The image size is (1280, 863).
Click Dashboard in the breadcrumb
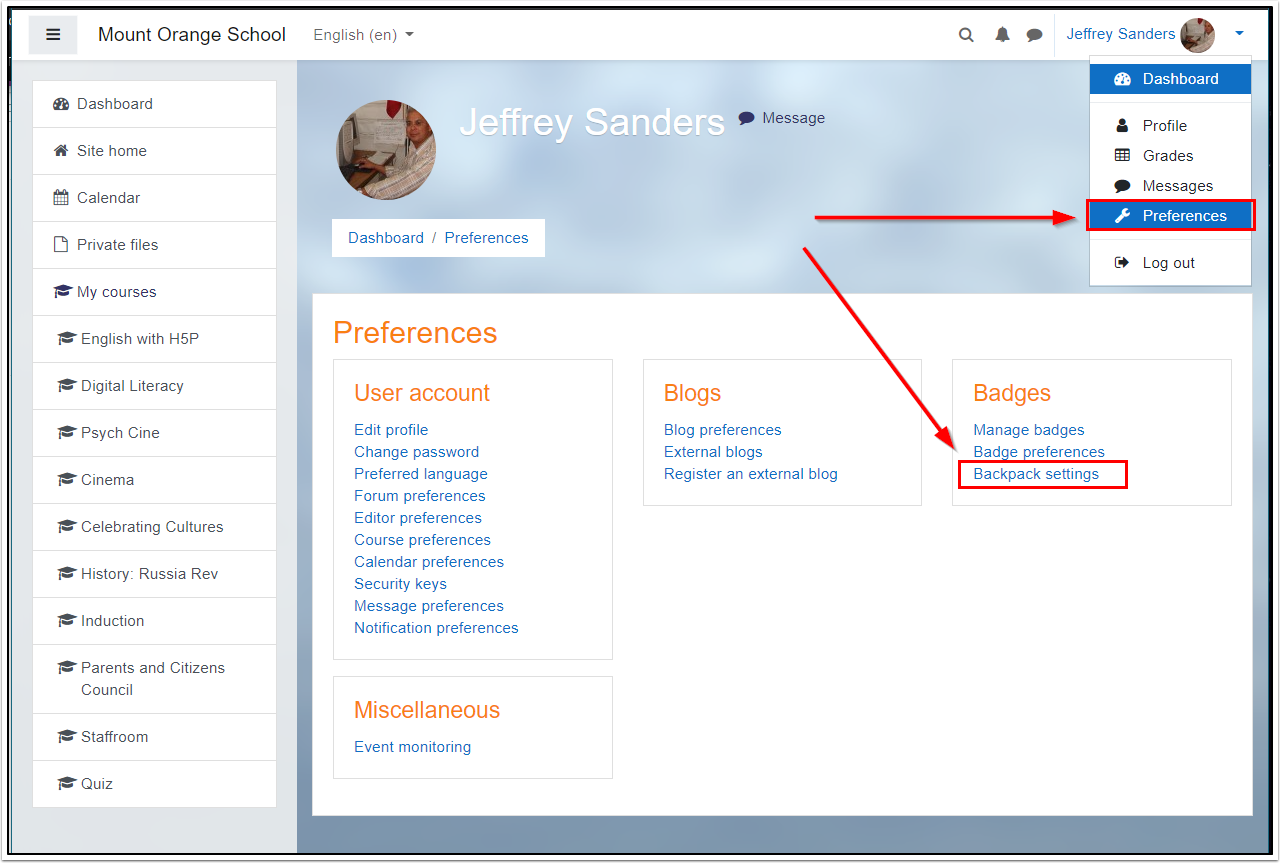[386, 238]
